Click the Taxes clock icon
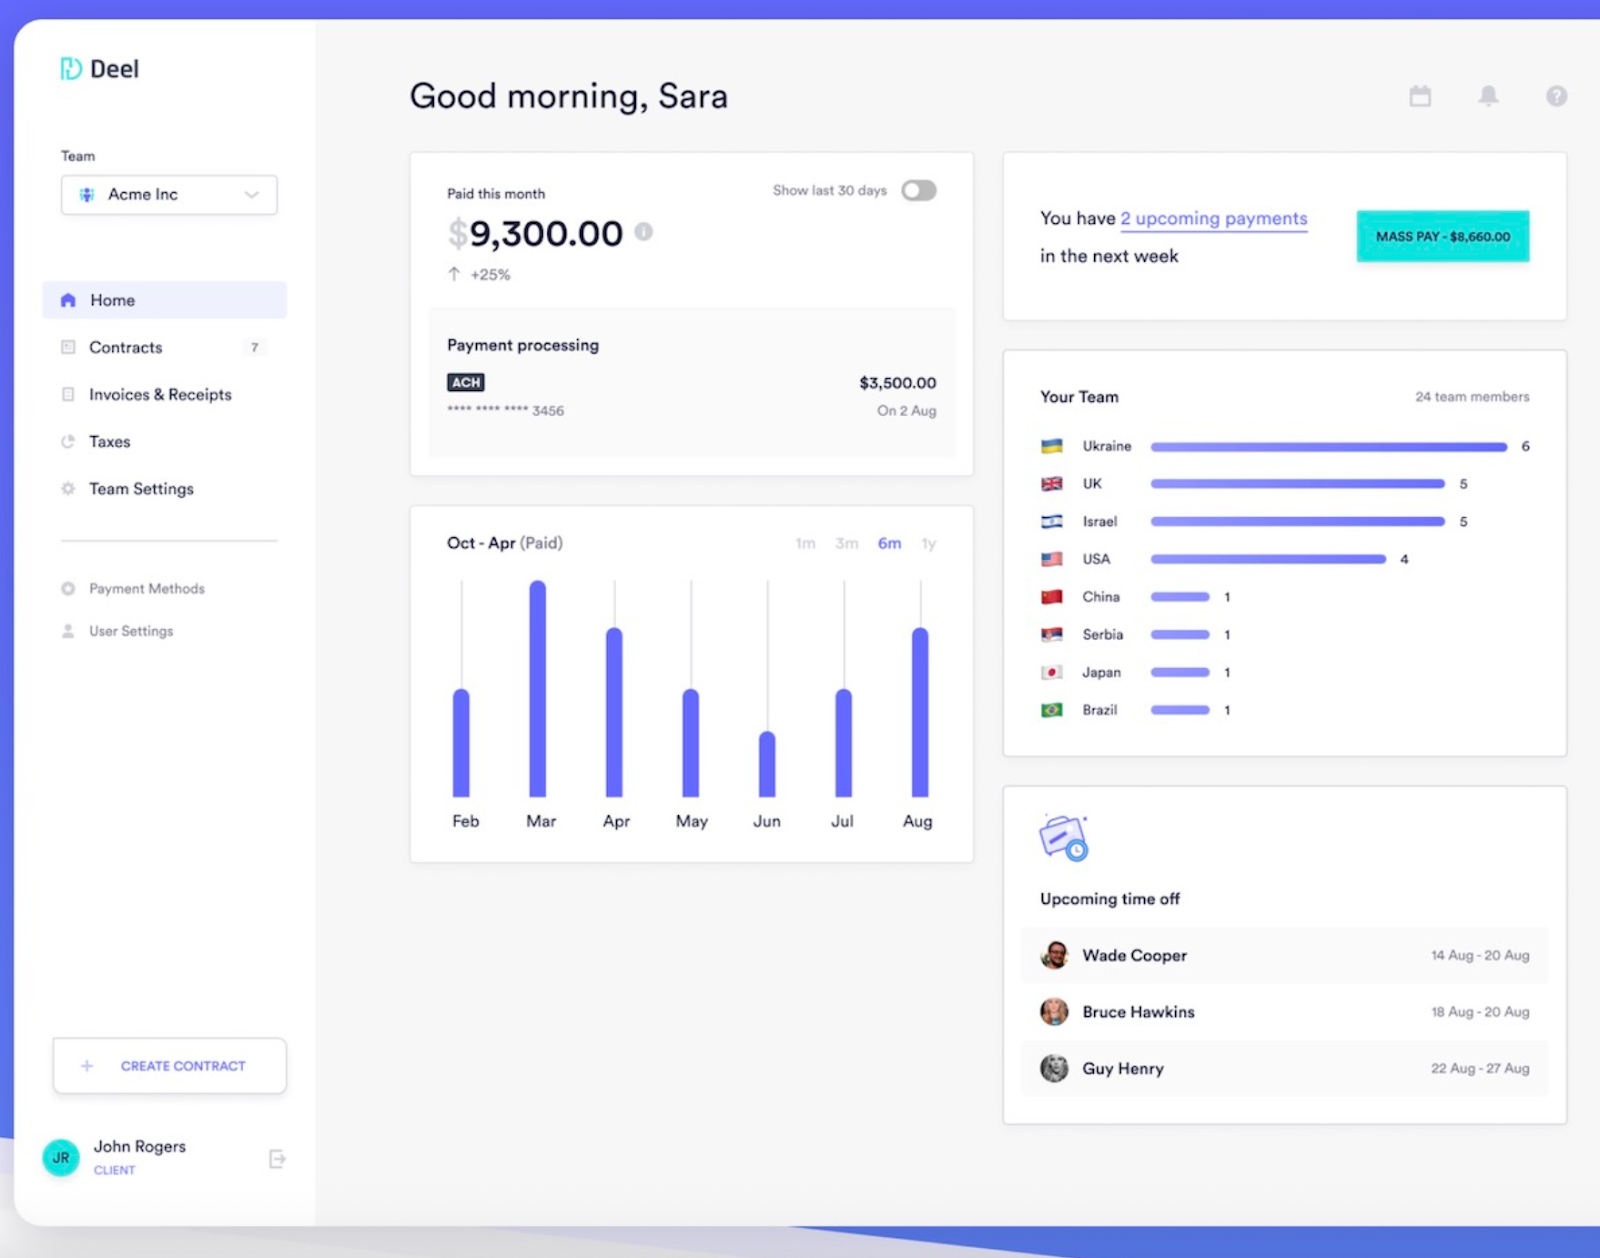1600x1258 pixels. pos(66,441)
